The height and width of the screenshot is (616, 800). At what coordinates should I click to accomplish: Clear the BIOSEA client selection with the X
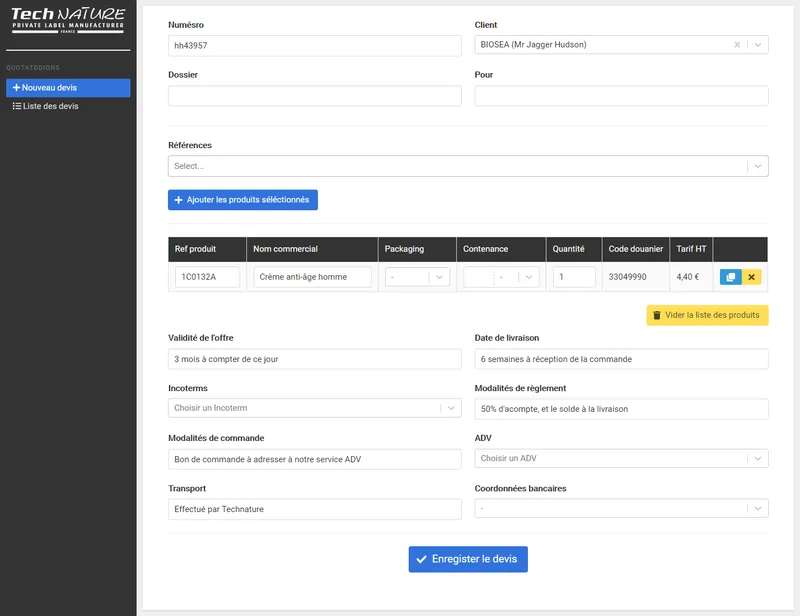coord(737,44)
